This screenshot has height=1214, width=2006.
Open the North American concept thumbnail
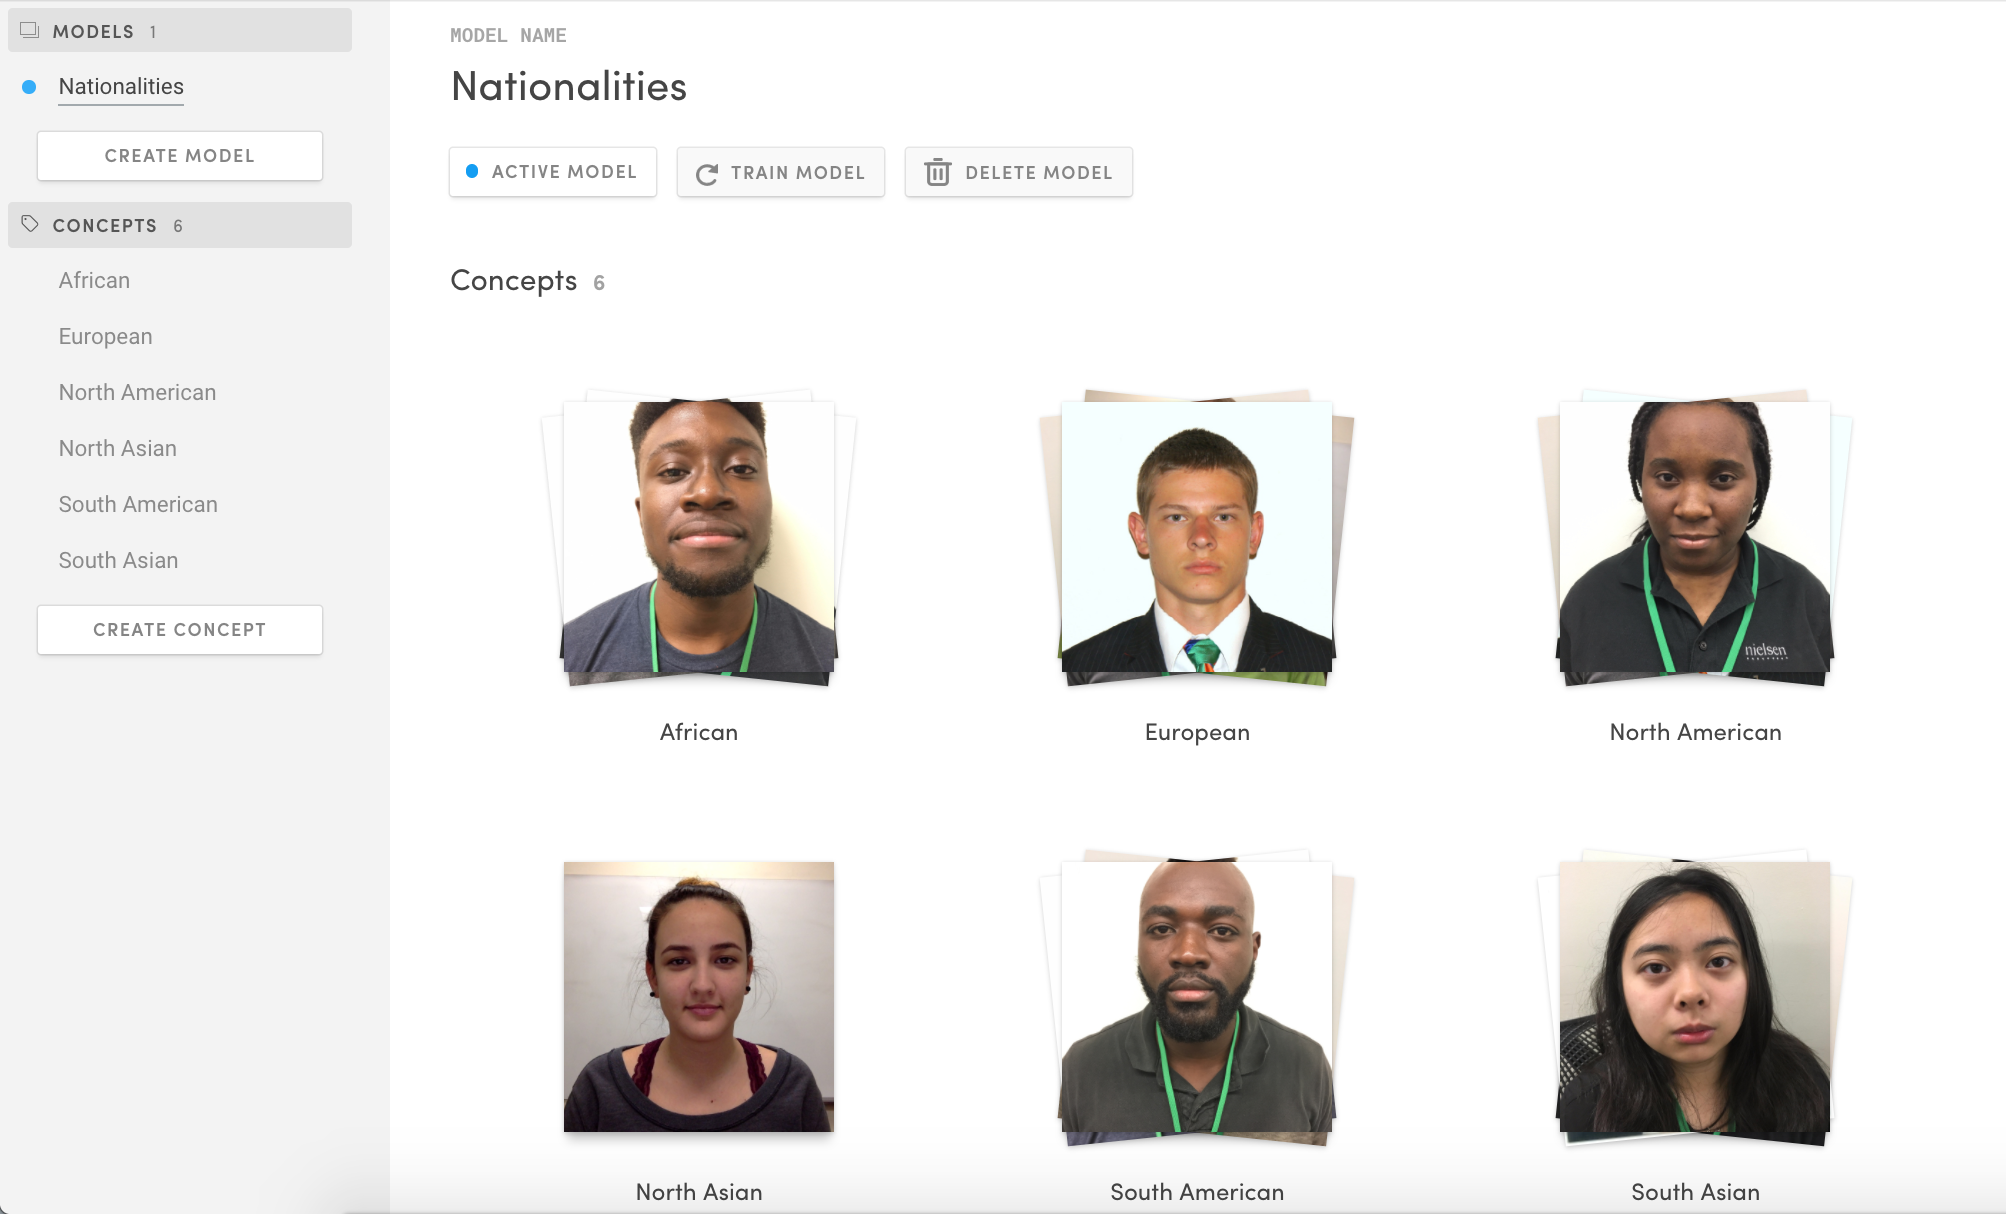(x=1695, y=538)
